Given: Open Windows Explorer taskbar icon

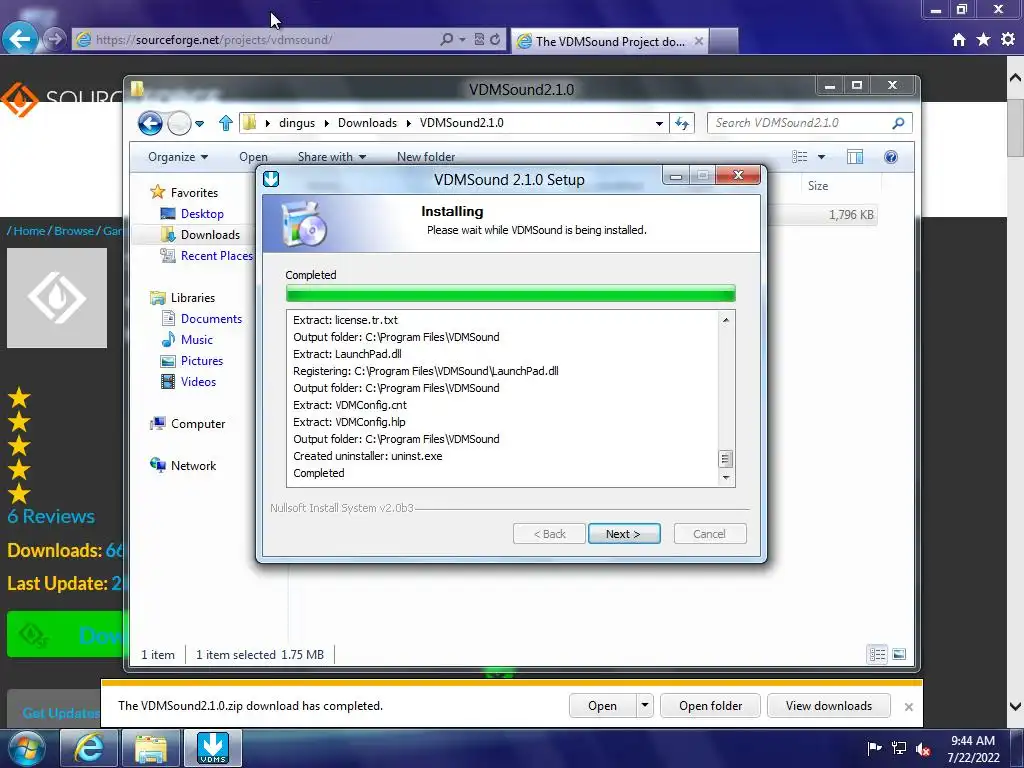Looking at the screenshot, I should 151,748.
